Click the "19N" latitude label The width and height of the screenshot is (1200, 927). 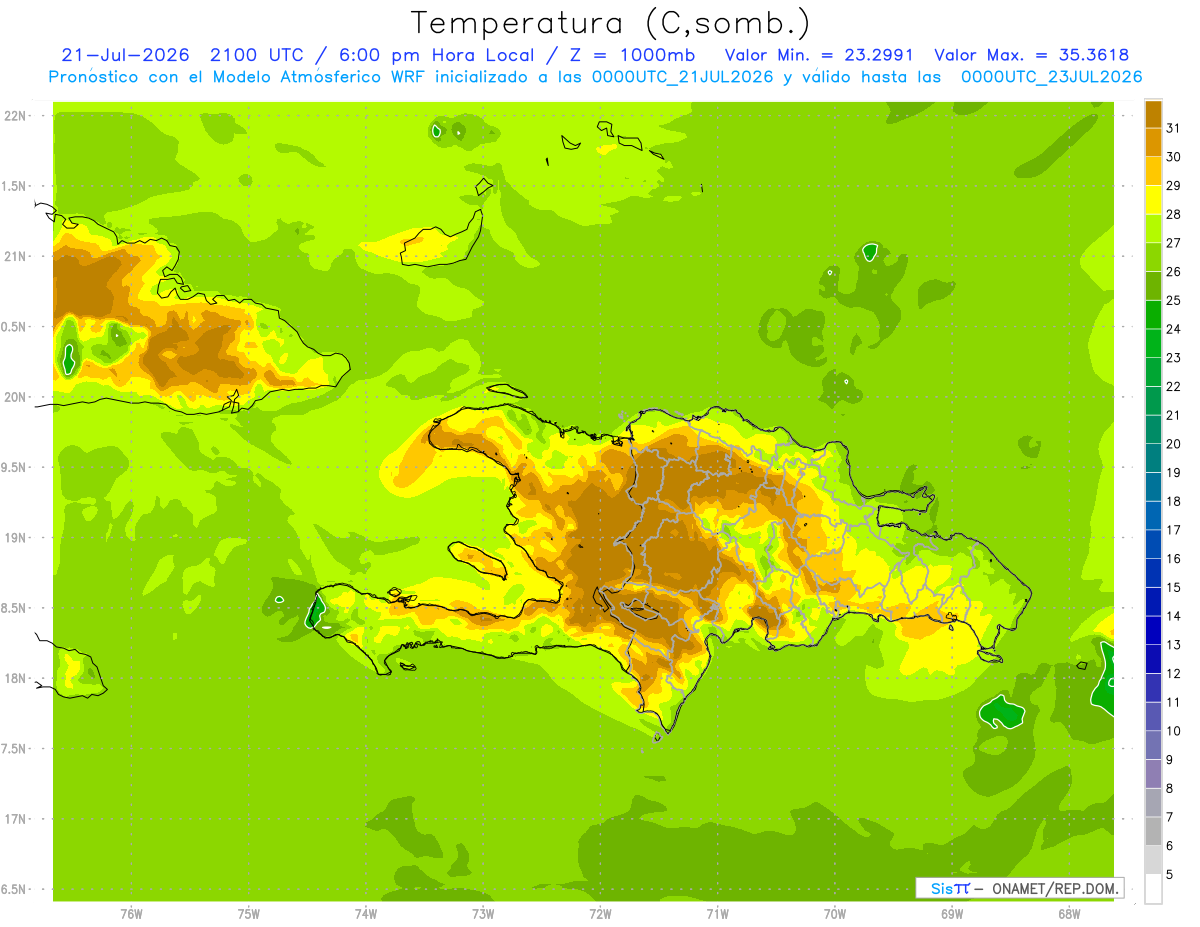click(16, 538)
